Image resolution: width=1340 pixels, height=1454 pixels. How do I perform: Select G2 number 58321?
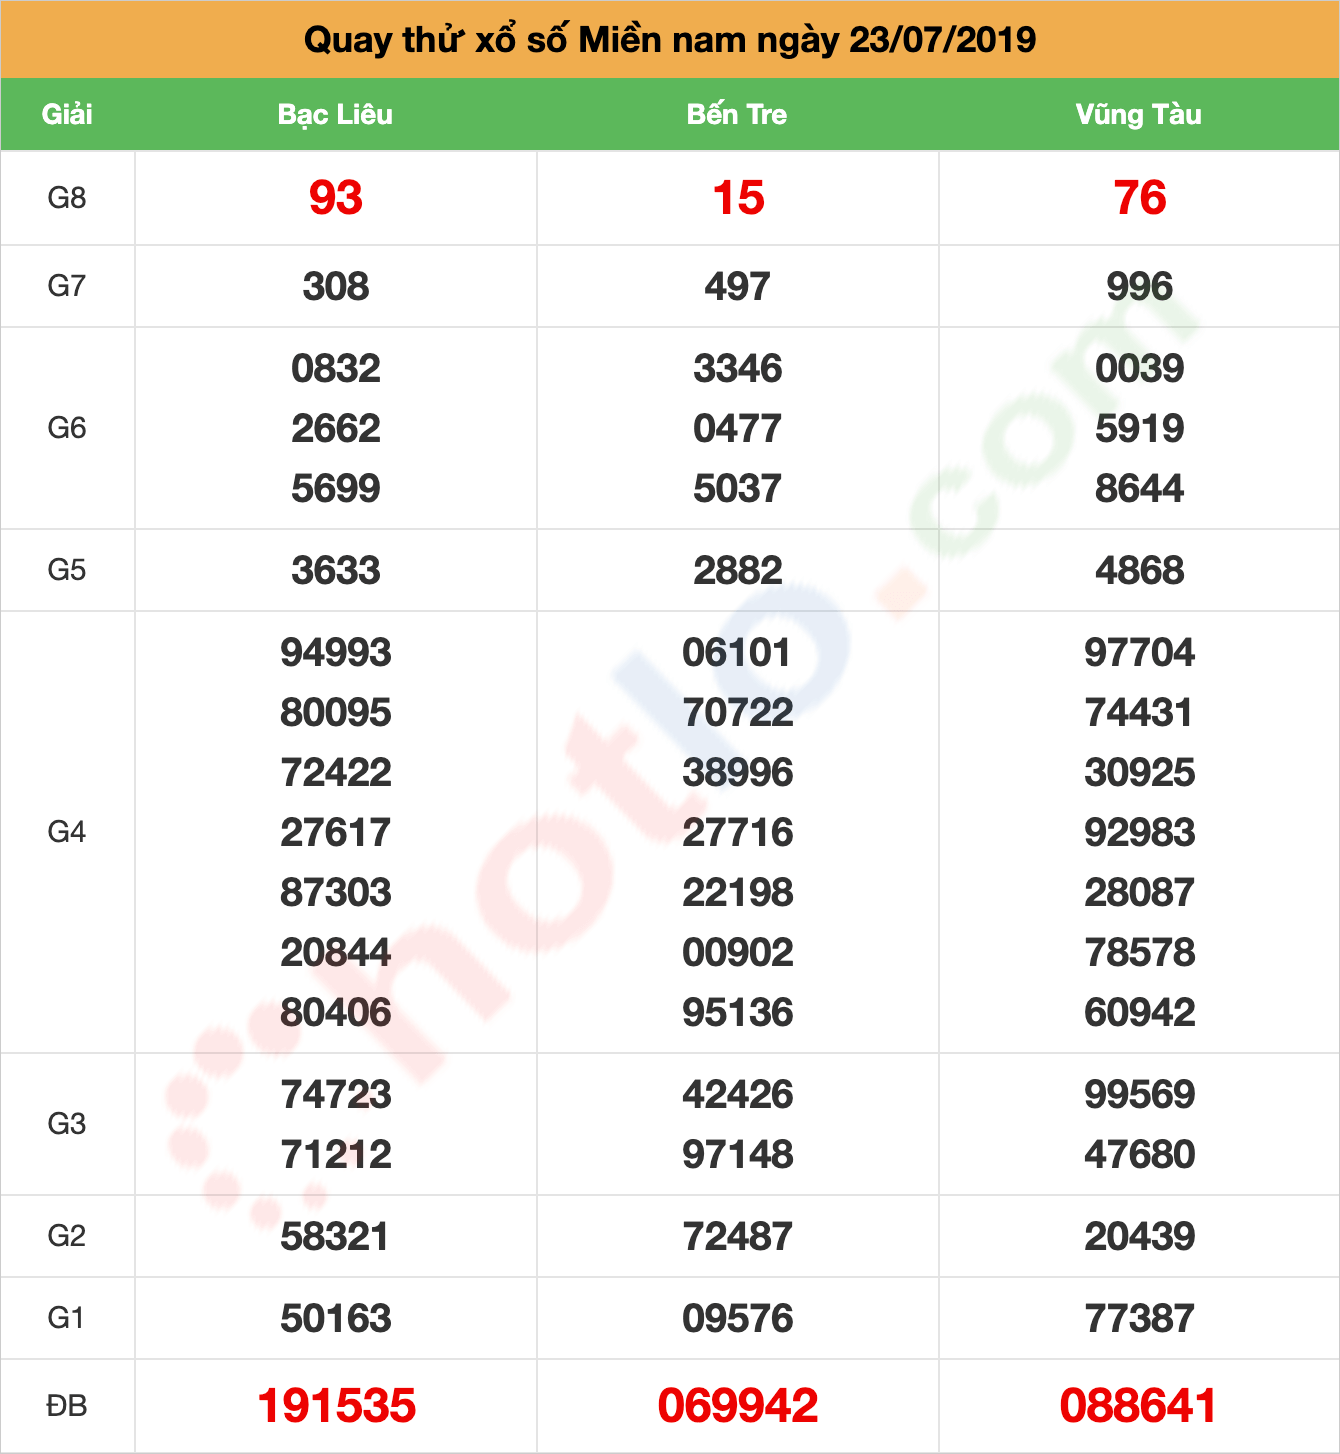click(x=336, y=1237)
